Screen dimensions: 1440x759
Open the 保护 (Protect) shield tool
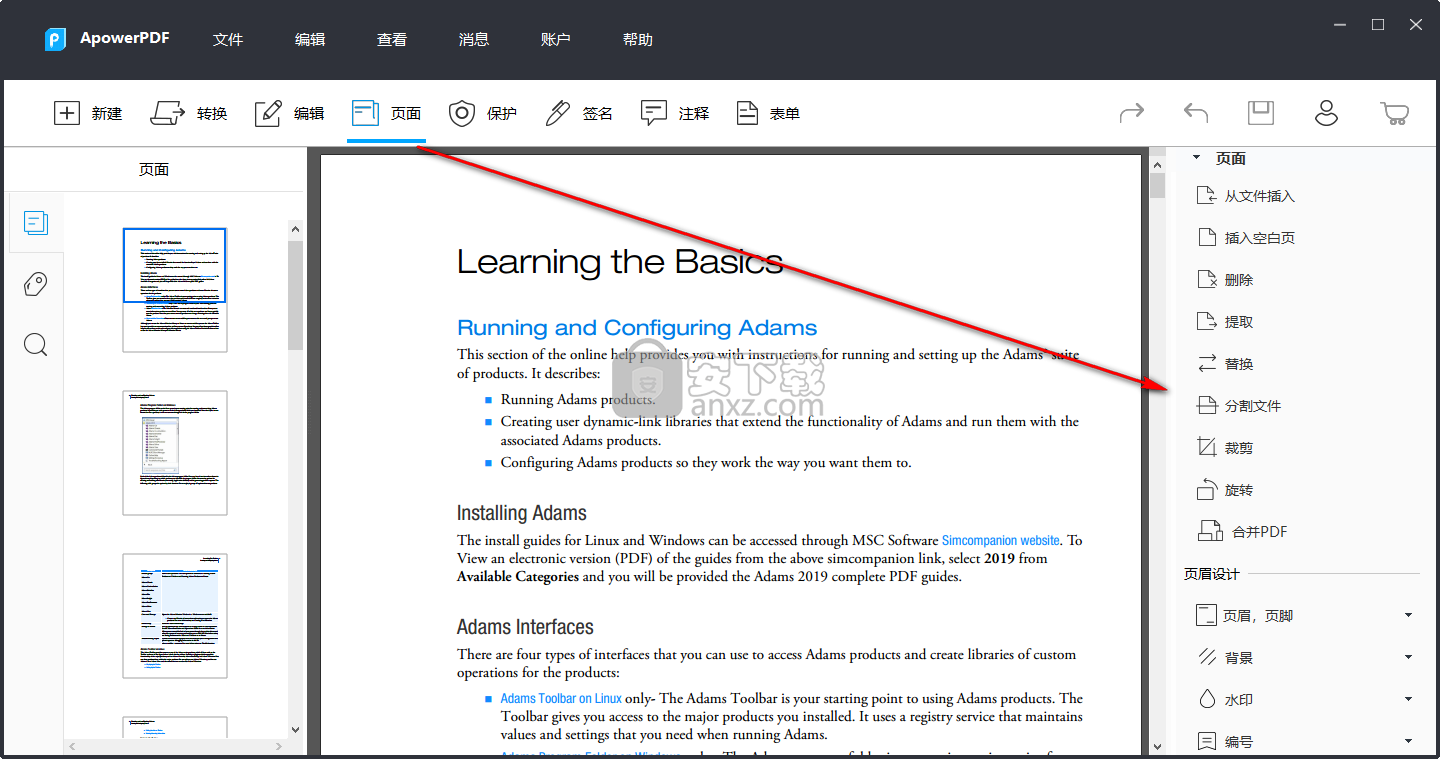482,113
